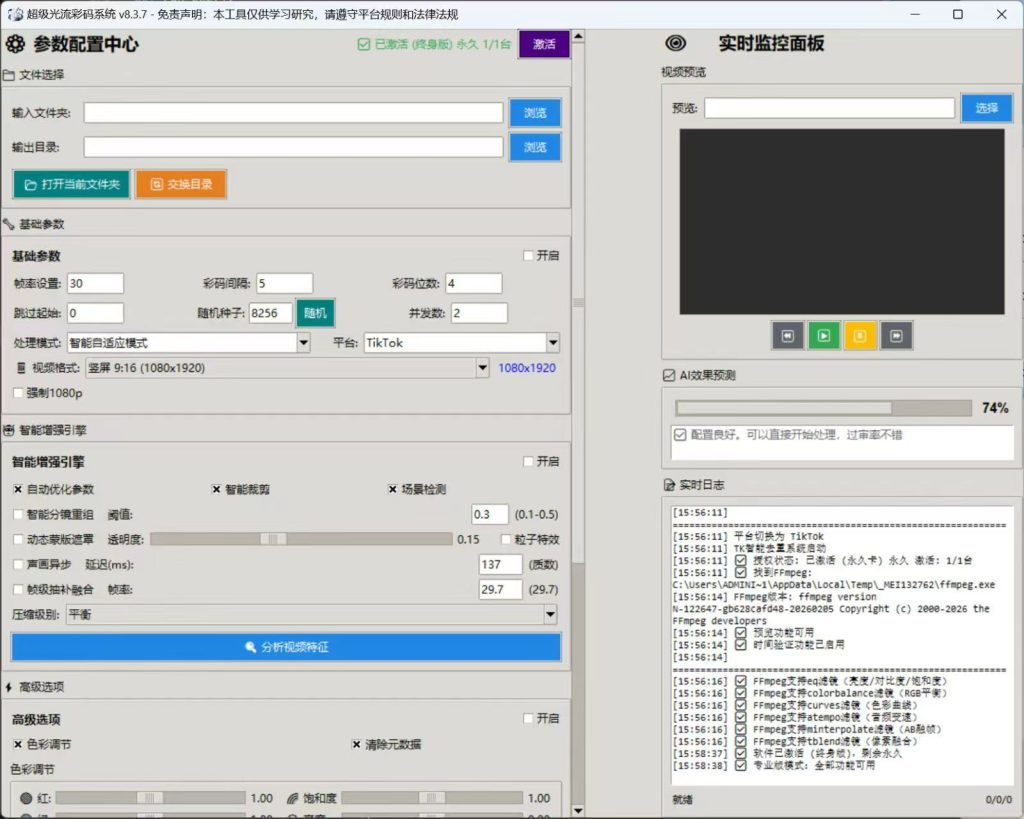The width and height of the screenshot is (1024, 819).
Task: Click the green checkmark icon before 已激活
Action: click(364, 44)
